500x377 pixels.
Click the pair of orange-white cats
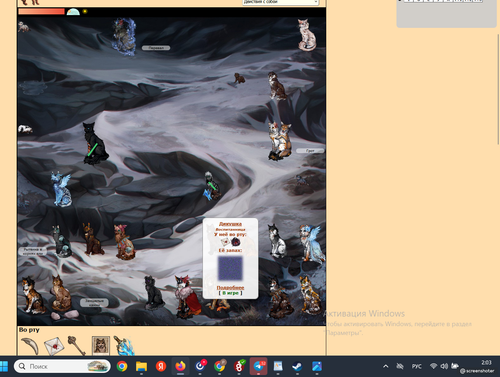point(279,141)
